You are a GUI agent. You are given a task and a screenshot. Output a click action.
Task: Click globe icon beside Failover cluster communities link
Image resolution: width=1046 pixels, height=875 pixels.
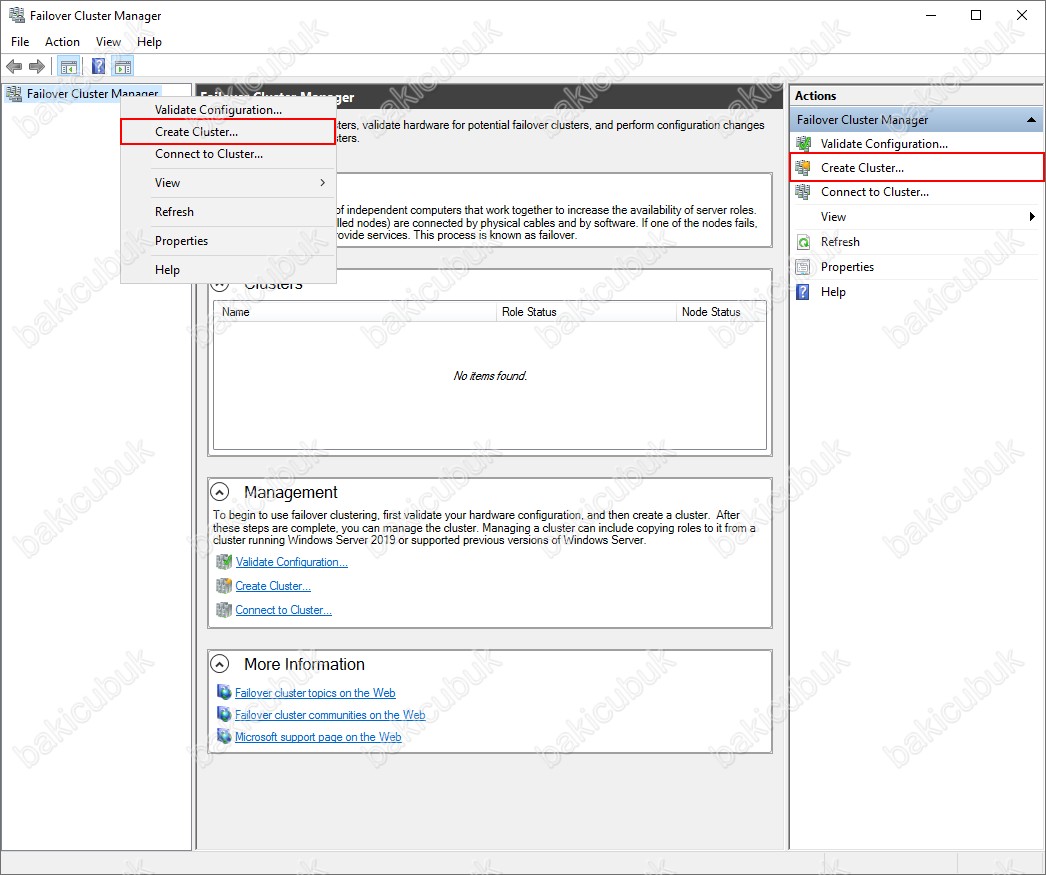coord(224,714)
